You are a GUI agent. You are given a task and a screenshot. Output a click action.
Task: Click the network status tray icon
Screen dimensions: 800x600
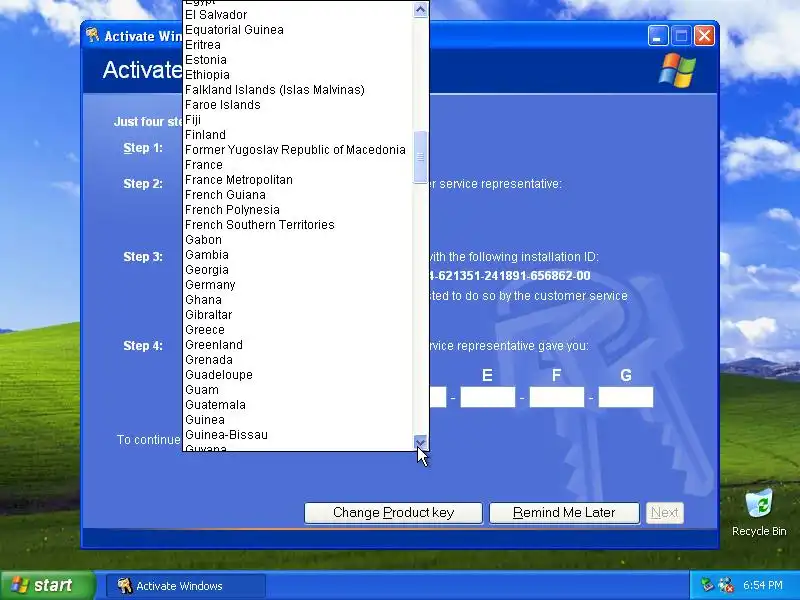pos(707,585)
